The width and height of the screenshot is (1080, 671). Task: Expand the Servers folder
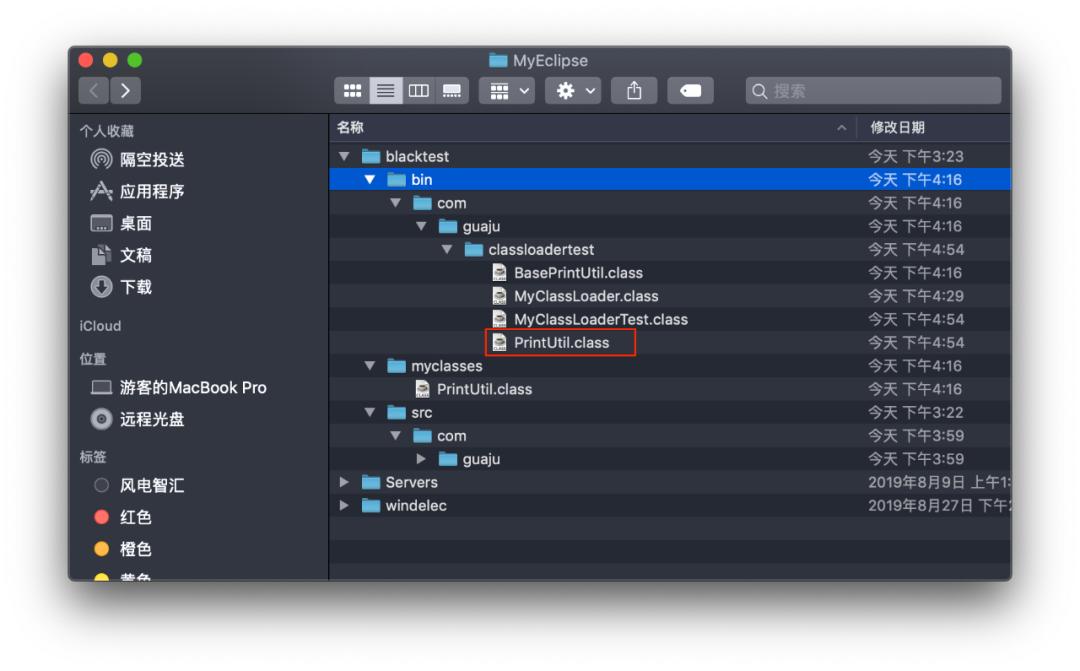point(344,482)
